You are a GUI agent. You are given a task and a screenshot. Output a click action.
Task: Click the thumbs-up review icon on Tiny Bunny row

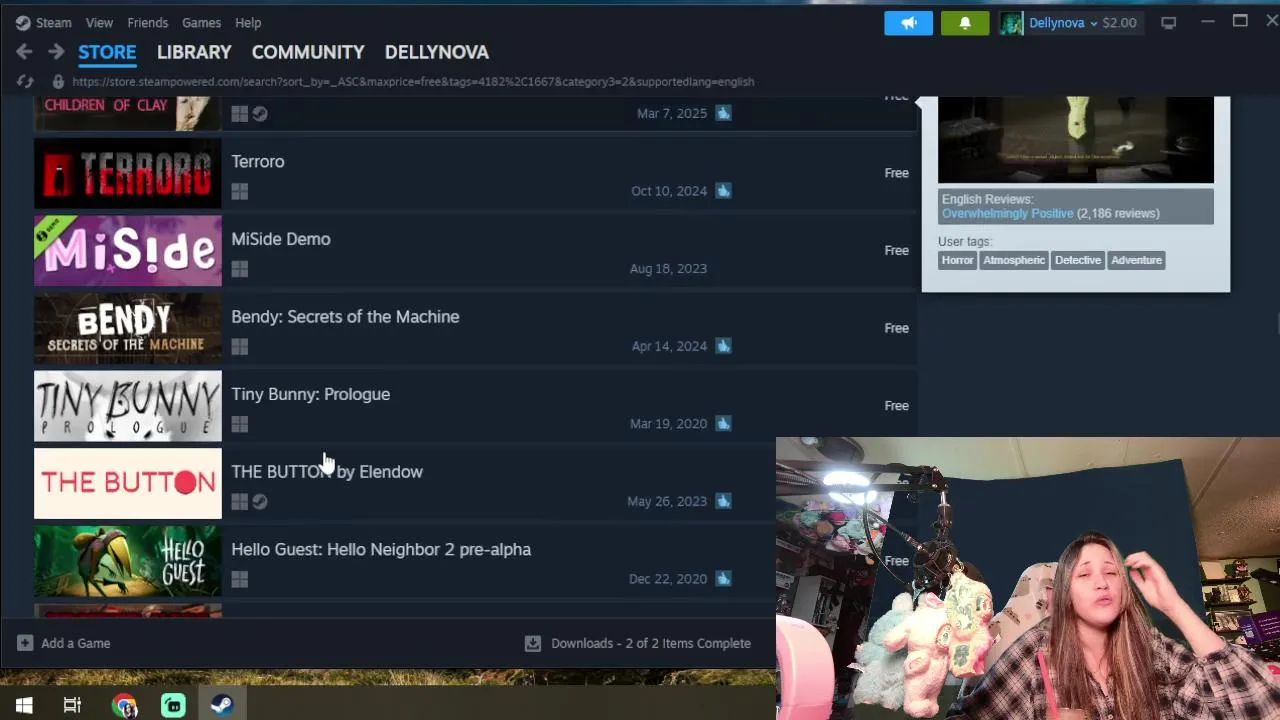(723, 423)
